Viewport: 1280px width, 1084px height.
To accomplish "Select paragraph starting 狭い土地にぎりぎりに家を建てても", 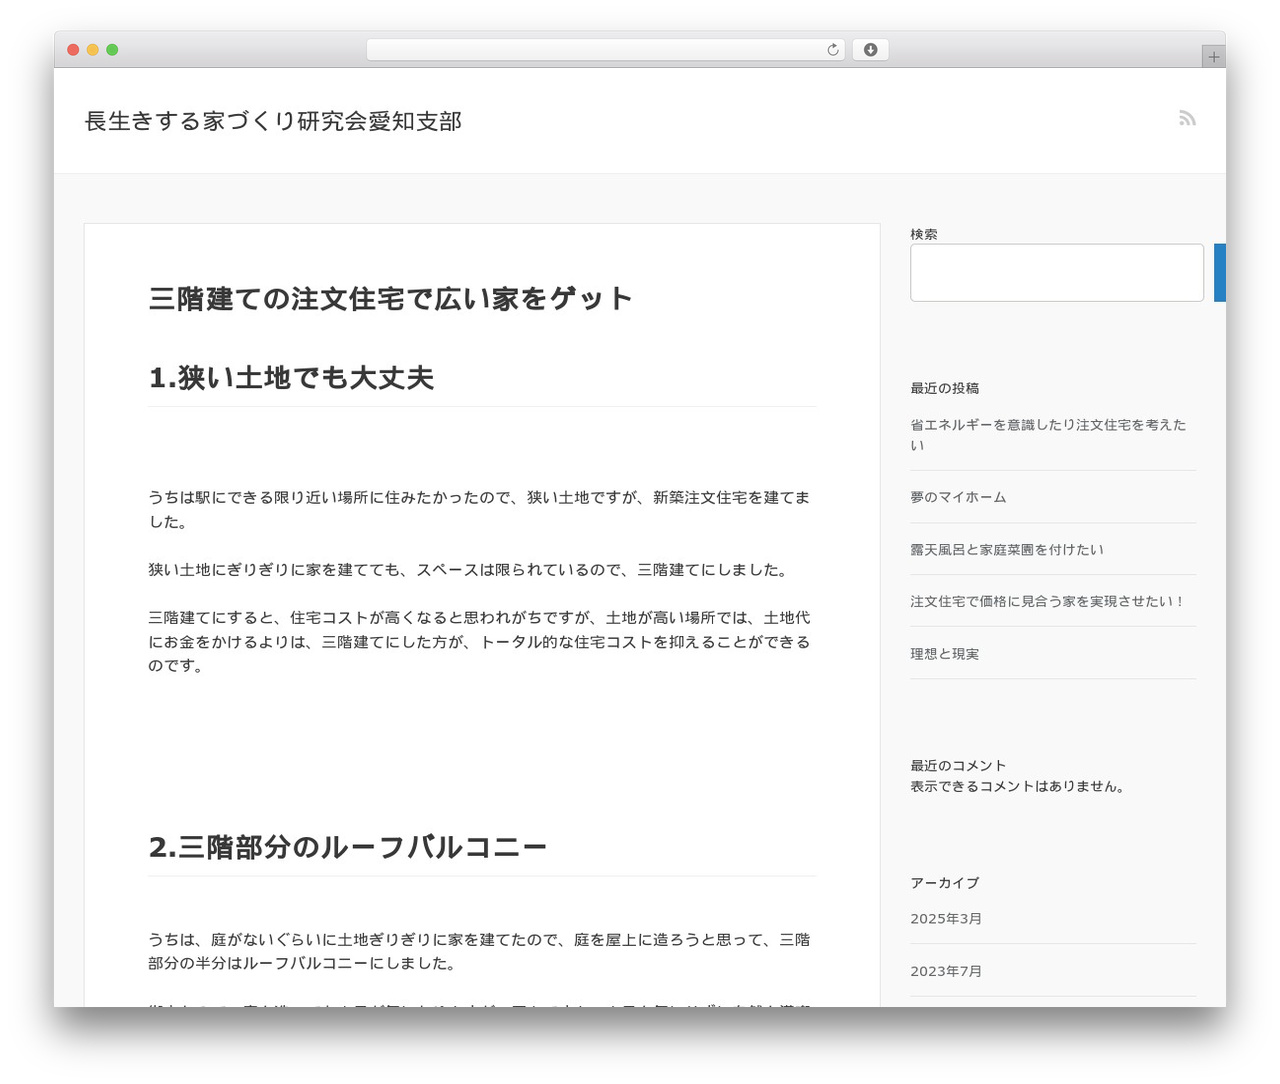I will [x=471, y=569].
